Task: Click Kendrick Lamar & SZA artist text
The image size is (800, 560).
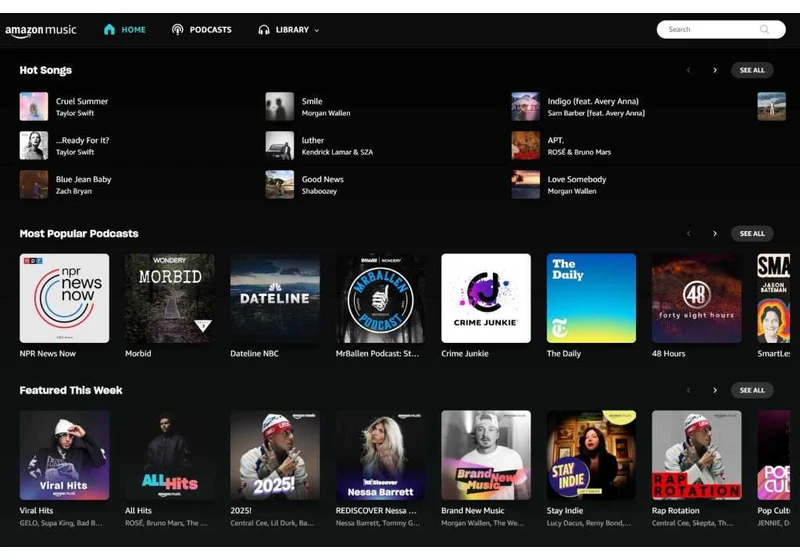Action: (x=337, y=152)
